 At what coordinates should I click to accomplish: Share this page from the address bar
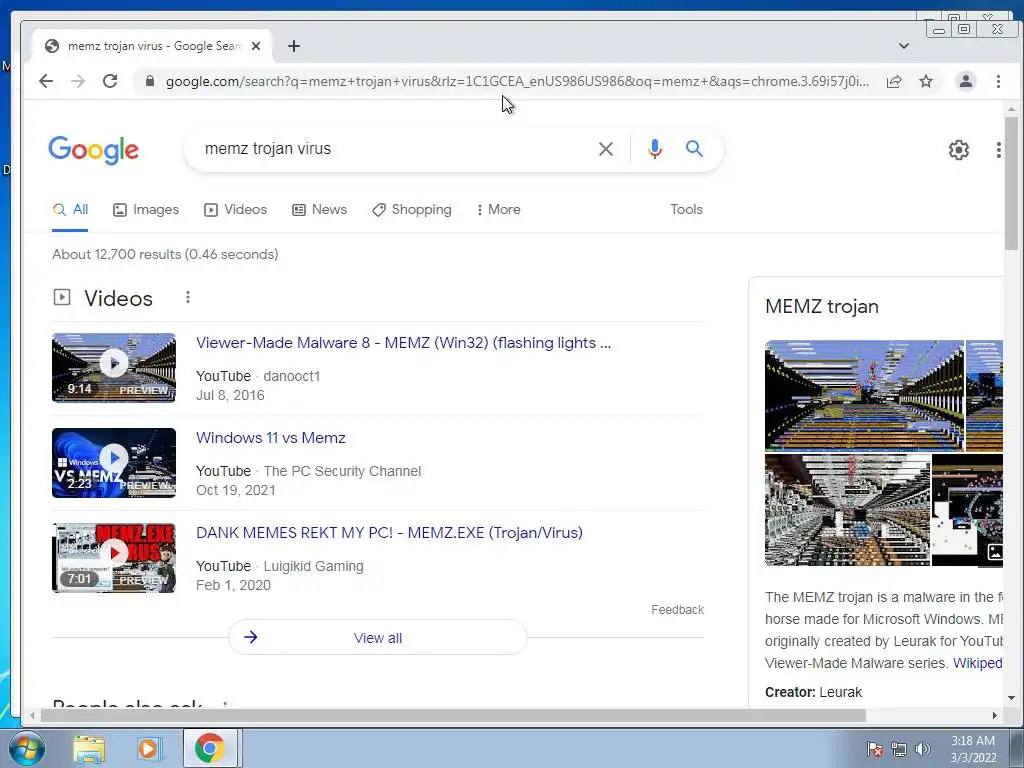(894, 81)
